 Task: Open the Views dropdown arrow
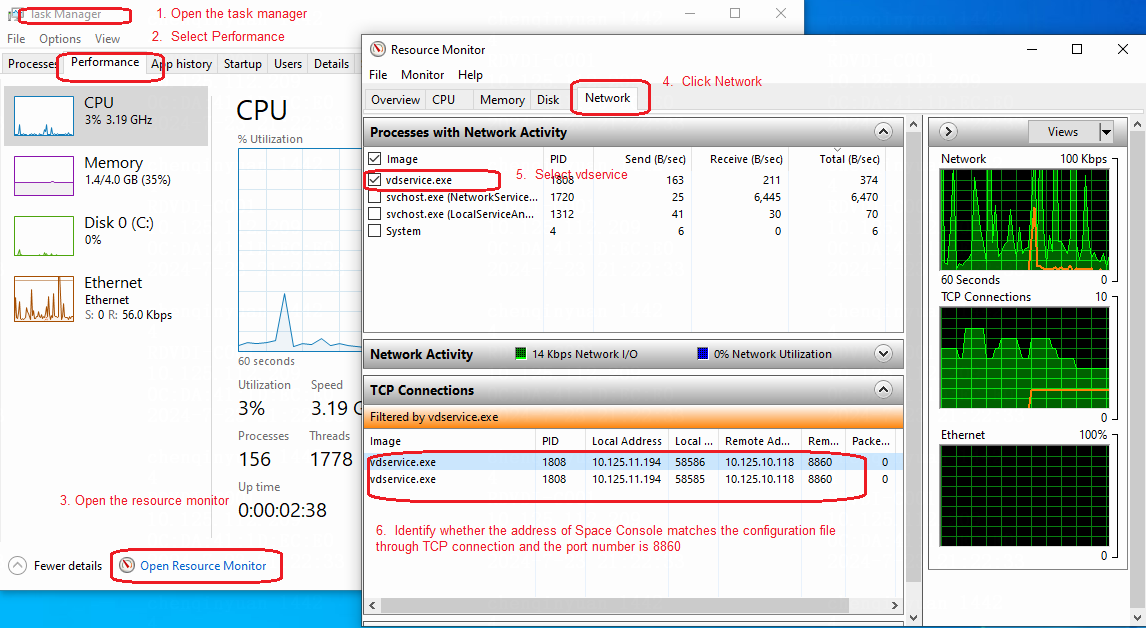click(1106, 132)
